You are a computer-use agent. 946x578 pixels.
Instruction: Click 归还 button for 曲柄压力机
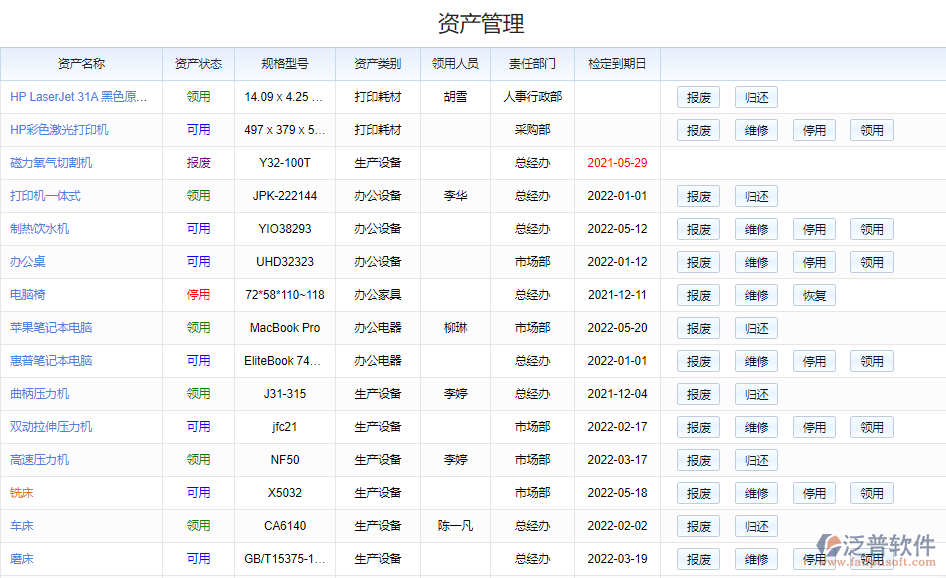point(756,394)
